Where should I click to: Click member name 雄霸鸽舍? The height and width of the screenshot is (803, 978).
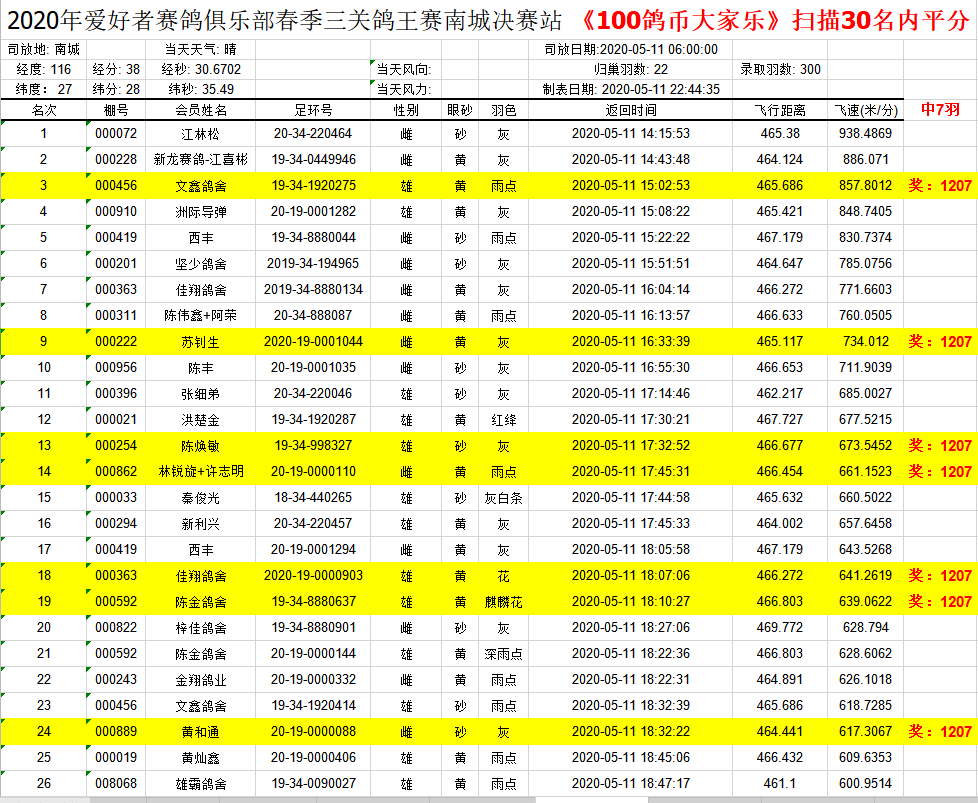pos(201,784)
